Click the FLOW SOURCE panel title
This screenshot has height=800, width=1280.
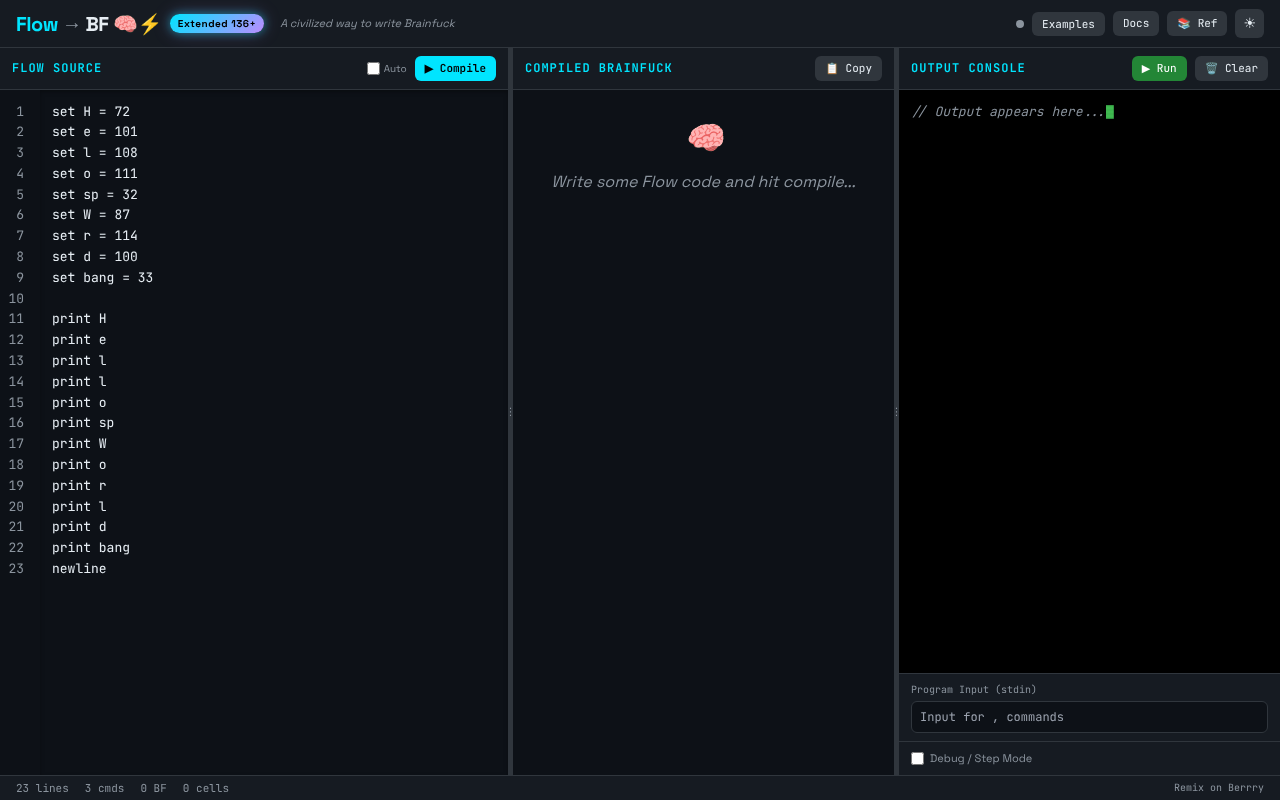57,68
